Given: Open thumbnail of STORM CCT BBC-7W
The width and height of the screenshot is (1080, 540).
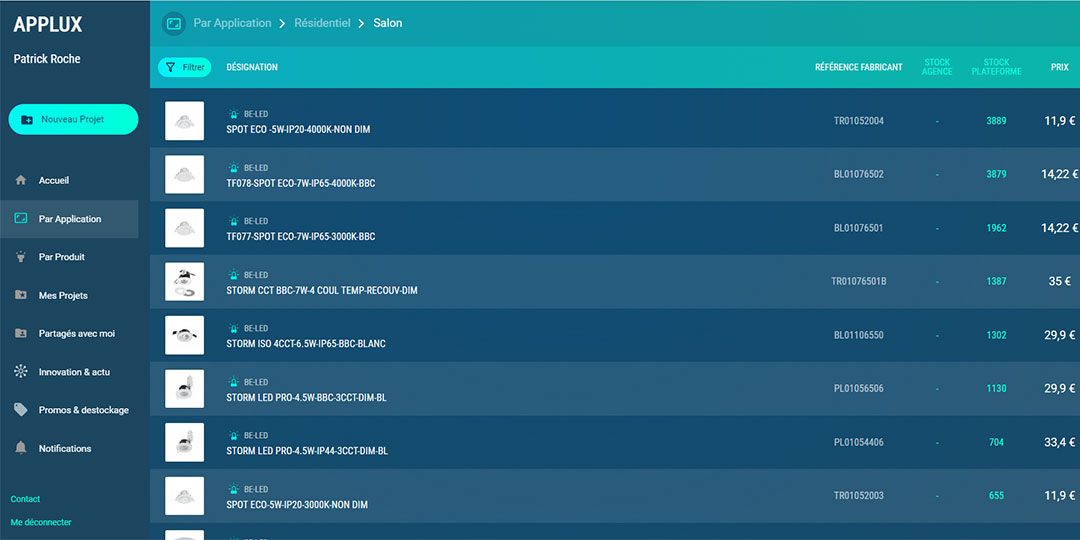Looking at the screenshot, I should click(x=185, y=282).
